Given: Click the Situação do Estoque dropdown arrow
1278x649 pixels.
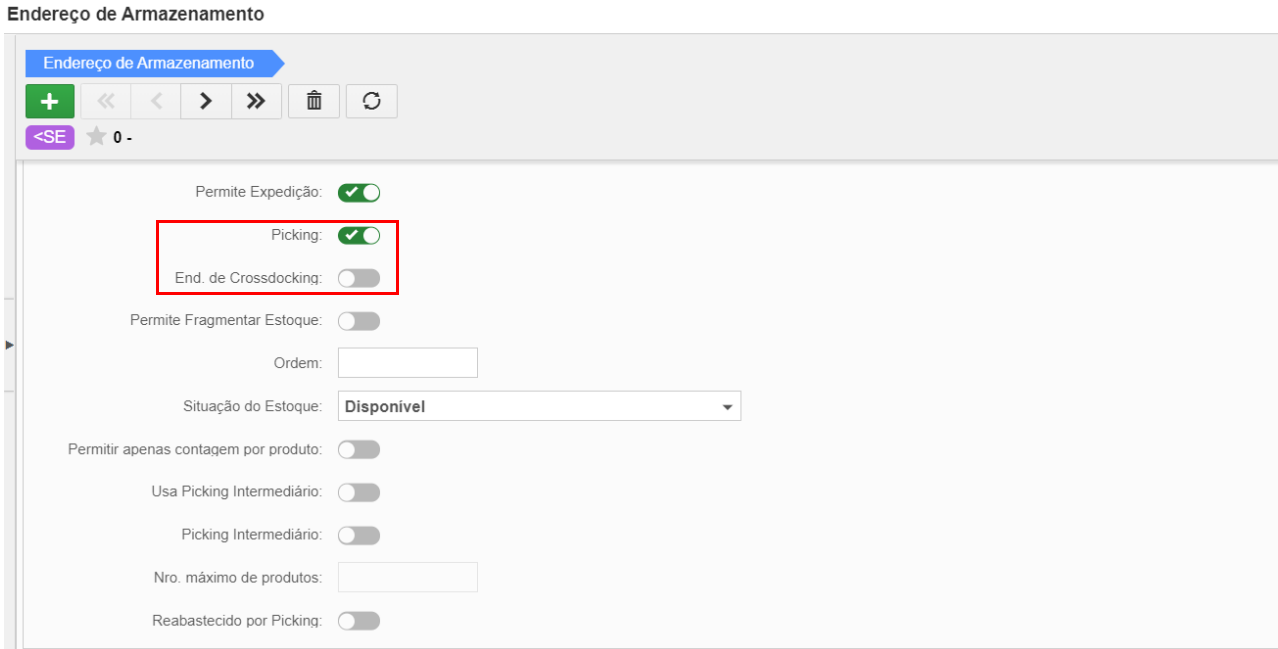Looking at the screenshot, I should click(x=727, y=407).
